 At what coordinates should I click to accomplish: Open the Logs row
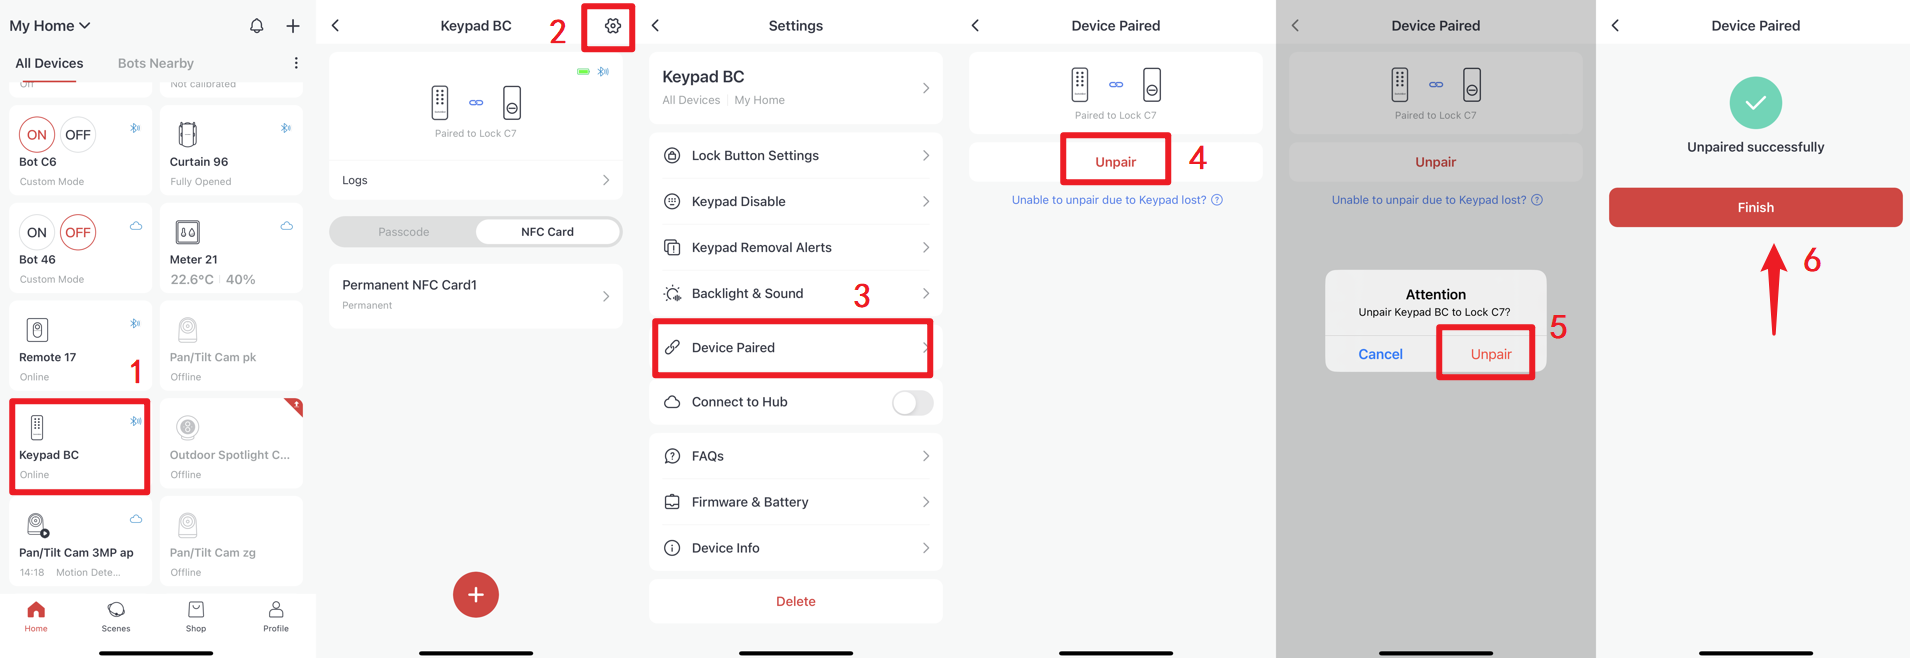476,180
